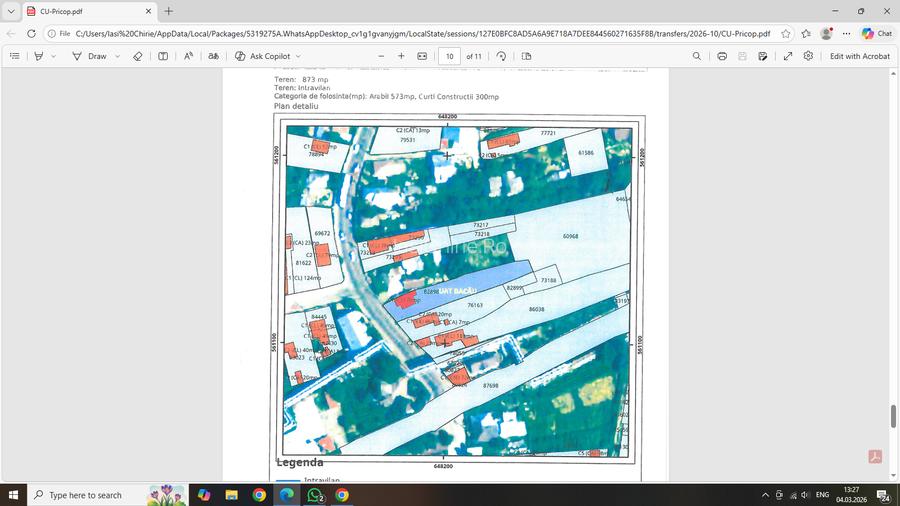Click the Fit to width icon
This screenshot has width=900, height=506.
coord(422,56)
